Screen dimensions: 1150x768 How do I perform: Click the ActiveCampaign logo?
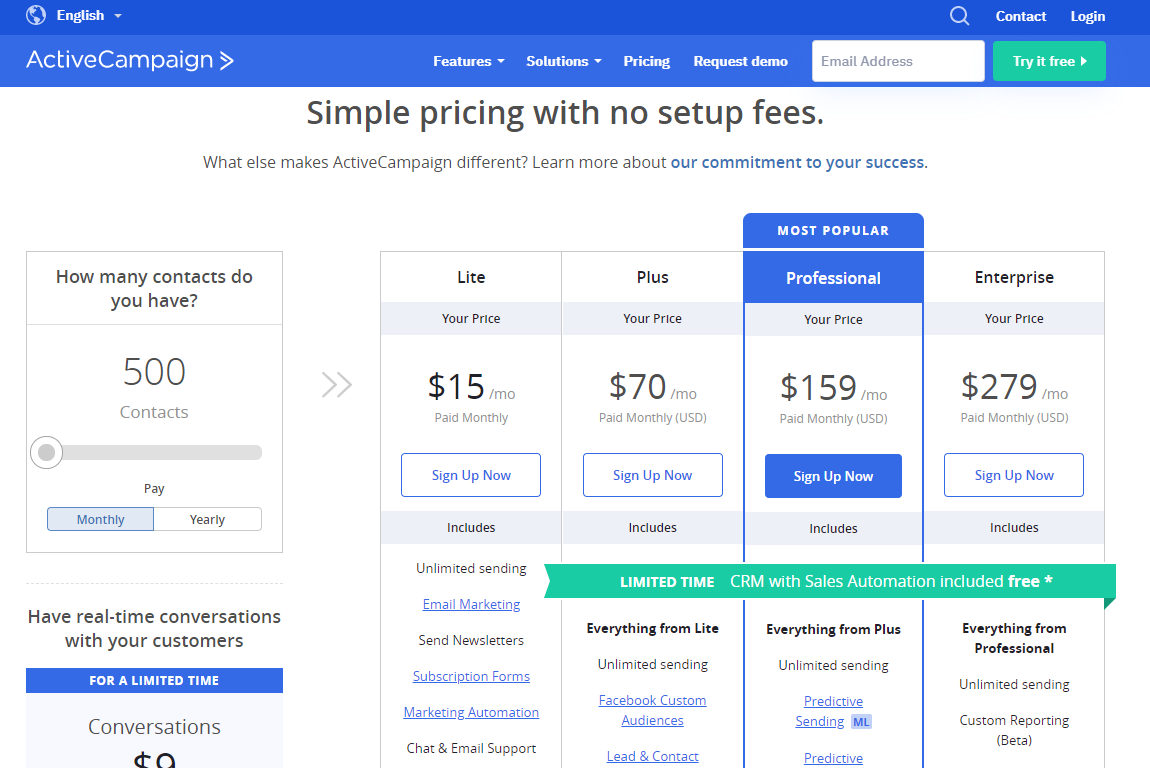pos(130,60)
